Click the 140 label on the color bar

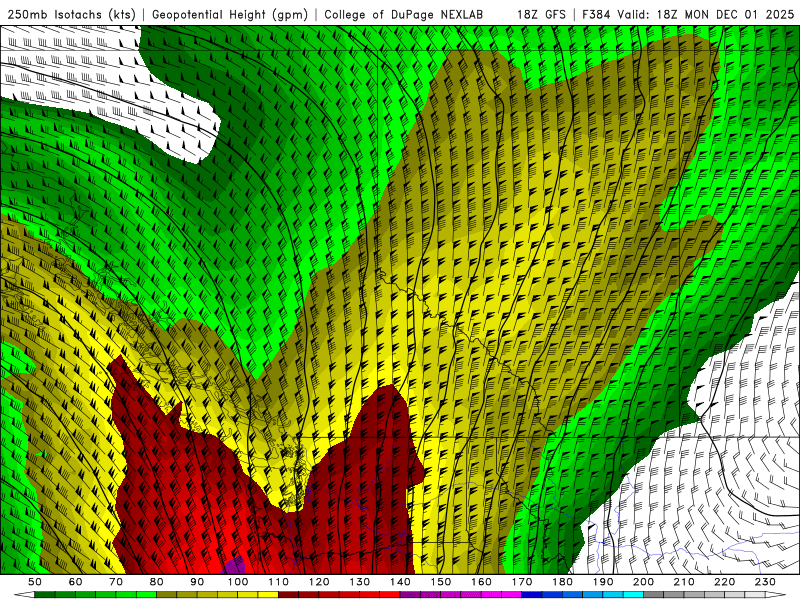coord(400,582)
